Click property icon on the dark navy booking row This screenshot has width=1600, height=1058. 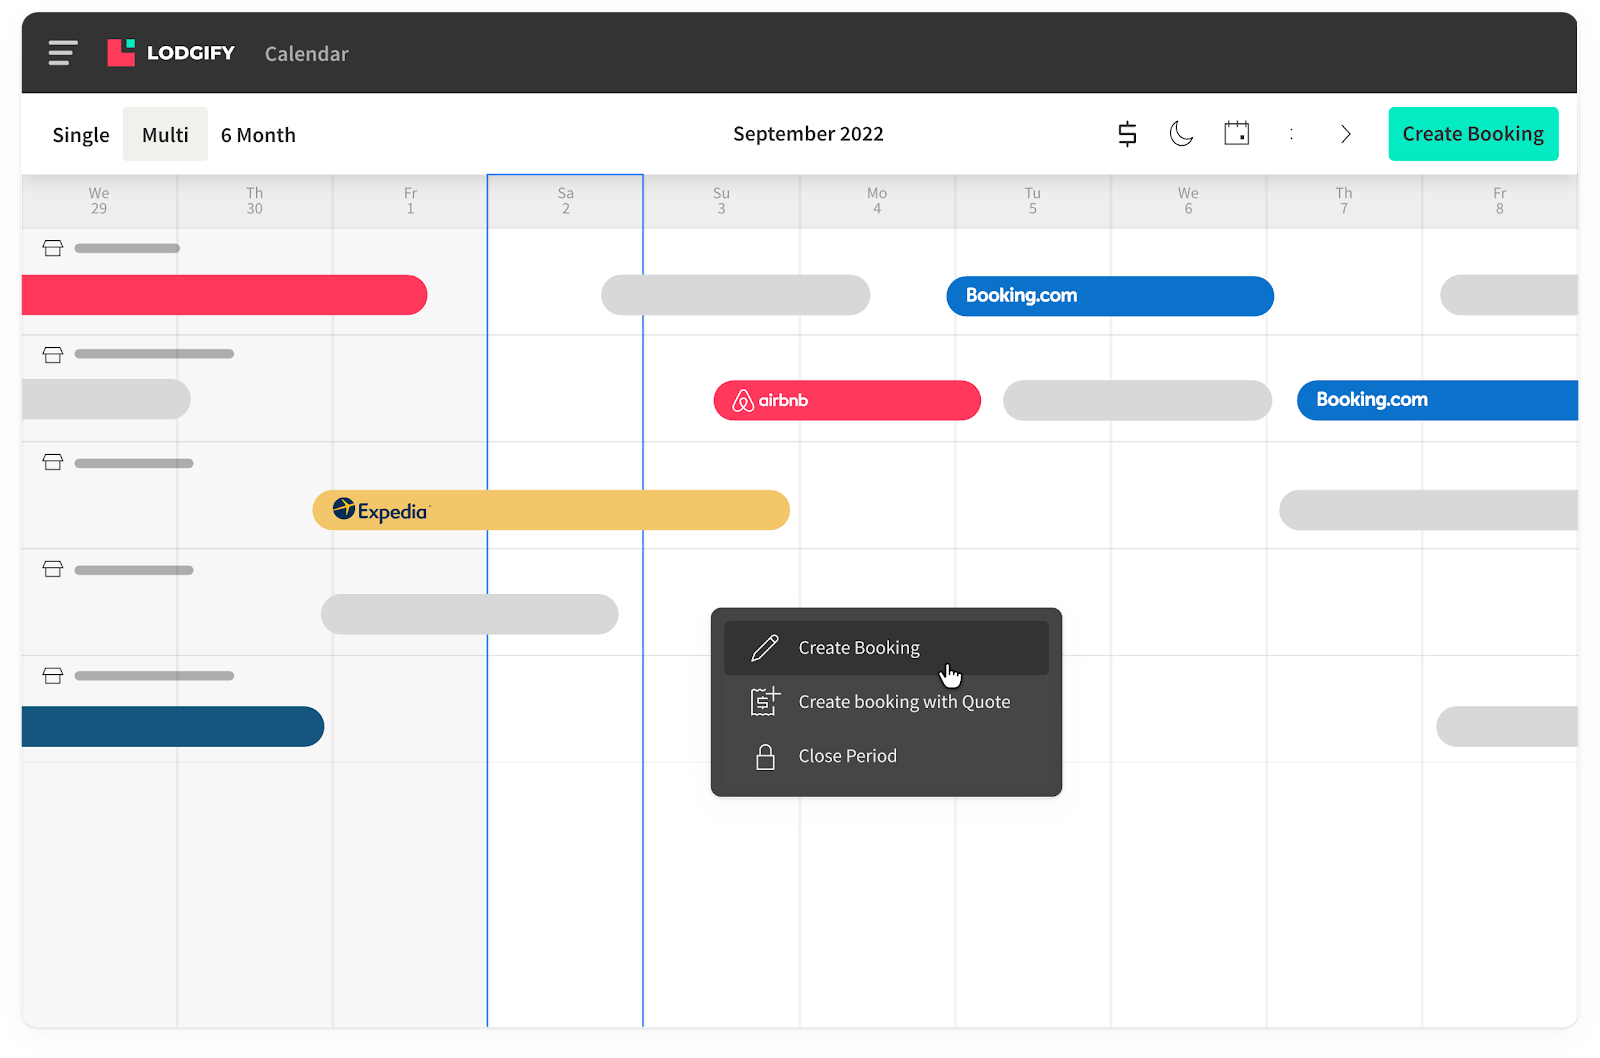[x=53, y=676]
